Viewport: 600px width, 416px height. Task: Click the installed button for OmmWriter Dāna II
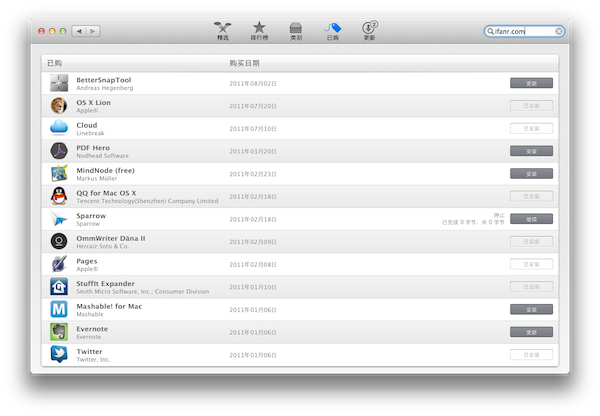tap(531, 241)
